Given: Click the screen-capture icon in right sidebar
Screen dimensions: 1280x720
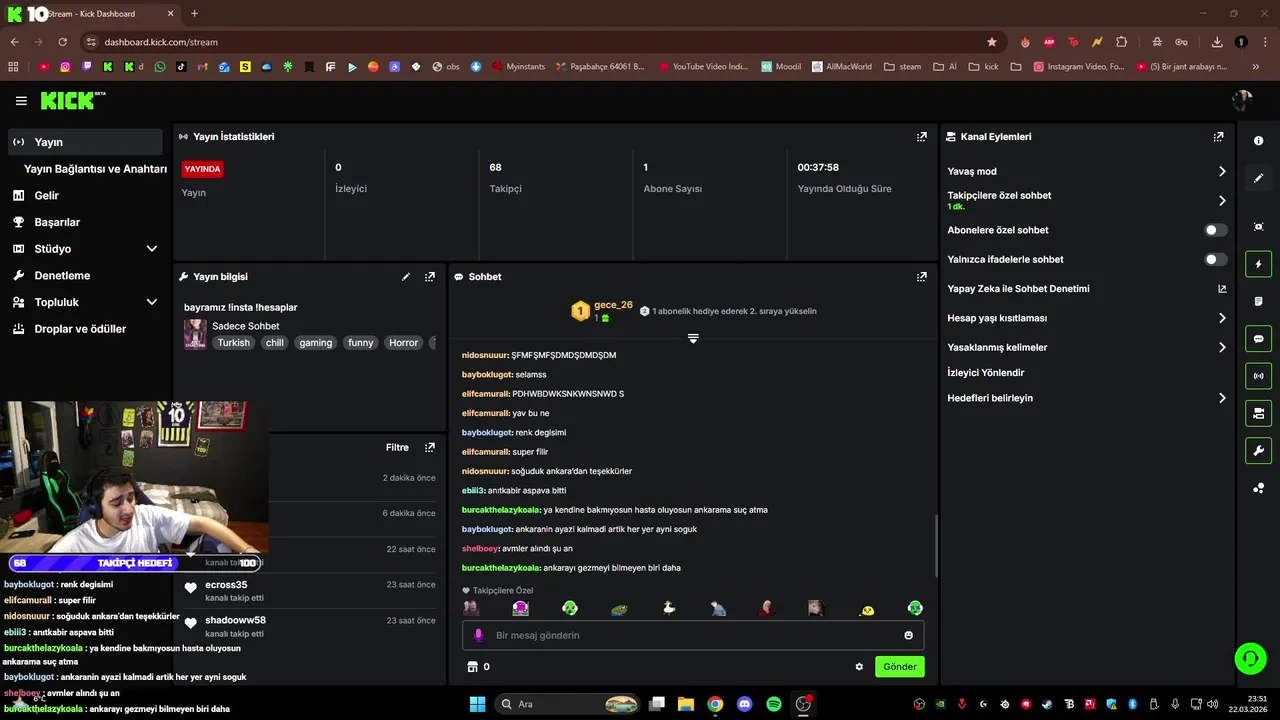Looking at the screenshot, I should point(1258,227).
